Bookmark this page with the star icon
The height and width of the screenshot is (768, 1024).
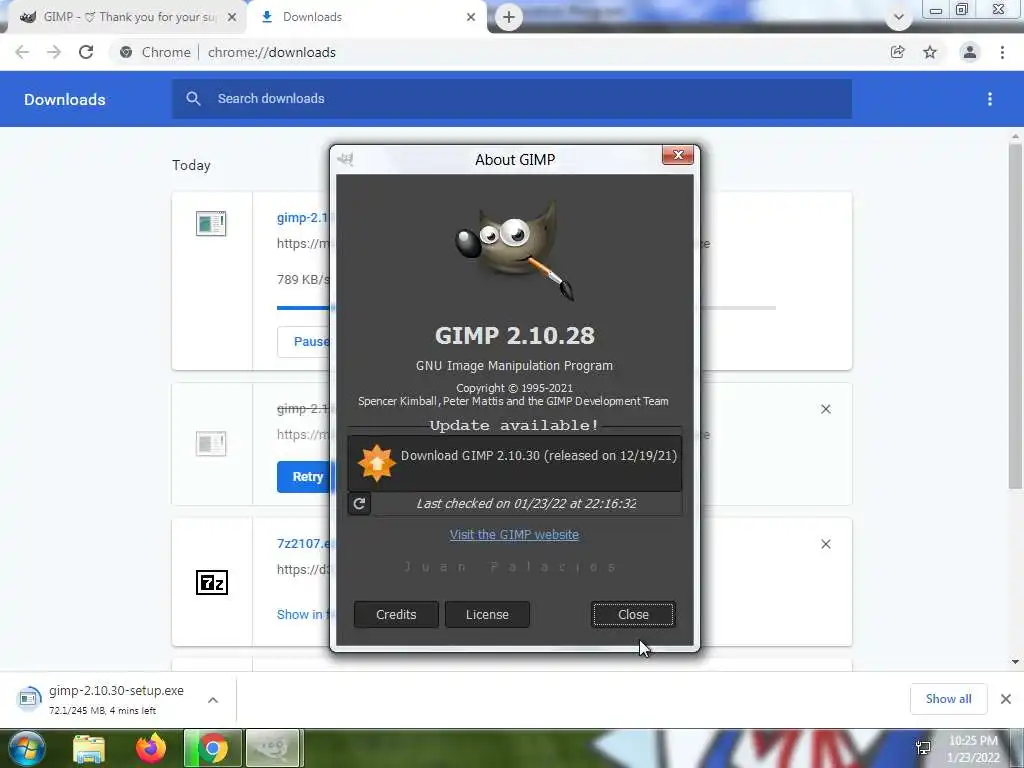[x=930, y=52]
